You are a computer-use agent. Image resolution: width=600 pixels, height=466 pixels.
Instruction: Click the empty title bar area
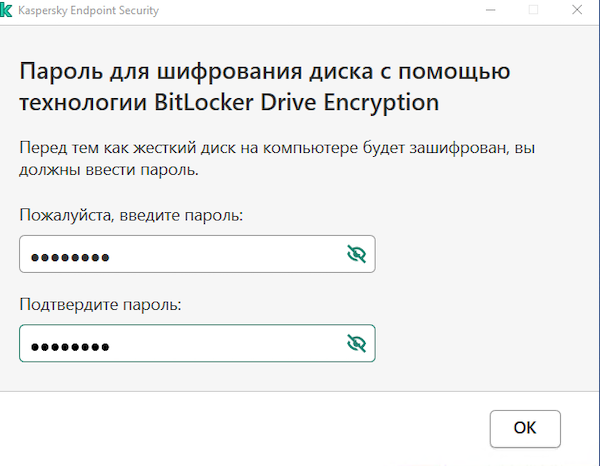pyautogui.click(x=320, y=10)
